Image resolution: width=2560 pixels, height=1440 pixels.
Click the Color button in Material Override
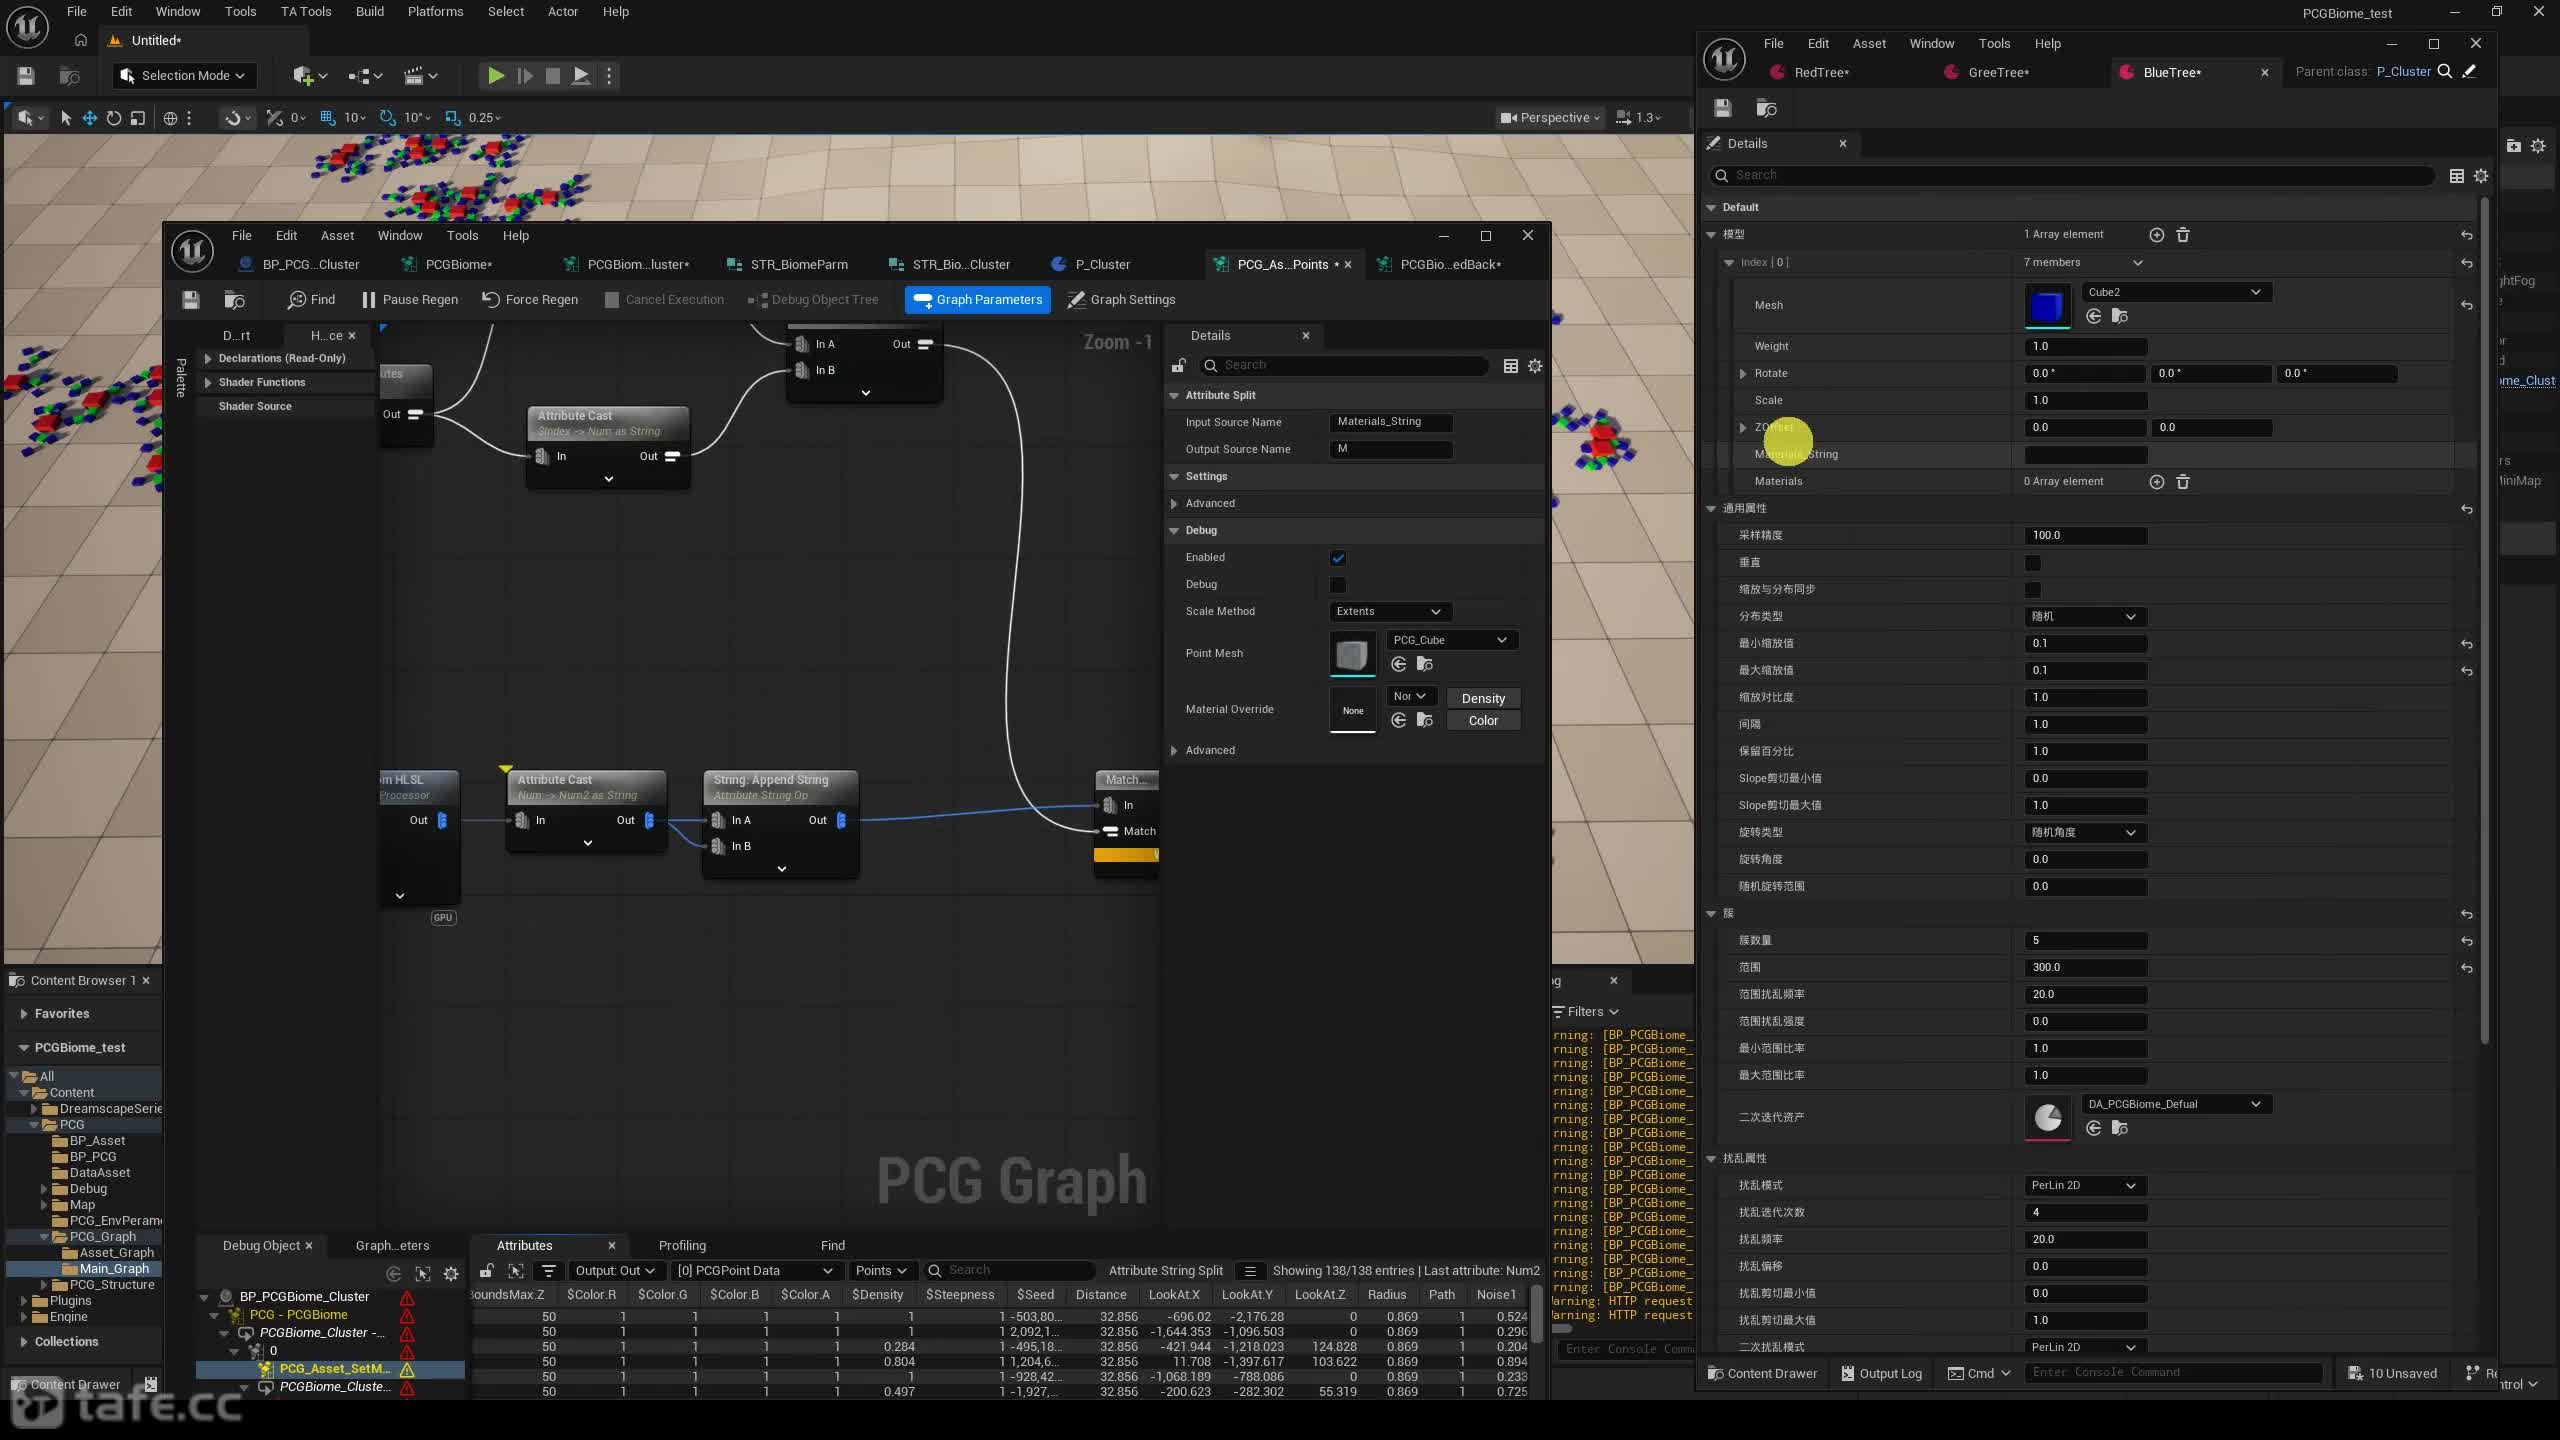click(x=1483, y=721)
